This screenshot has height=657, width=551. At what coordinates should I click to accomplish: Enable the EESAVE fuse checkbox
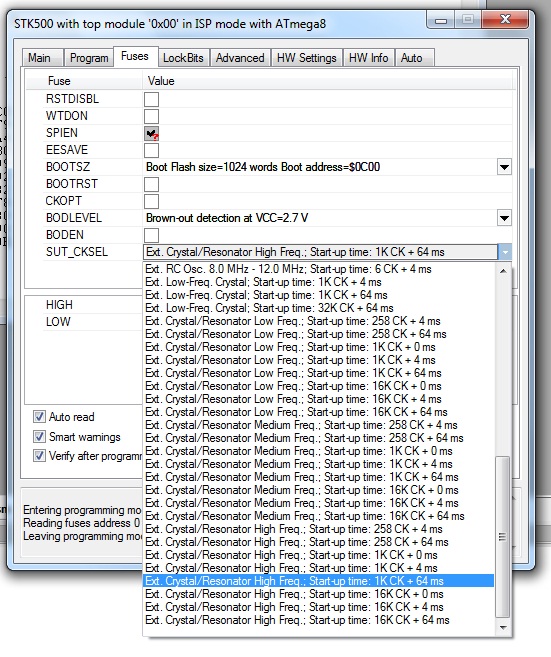(152, 150)
